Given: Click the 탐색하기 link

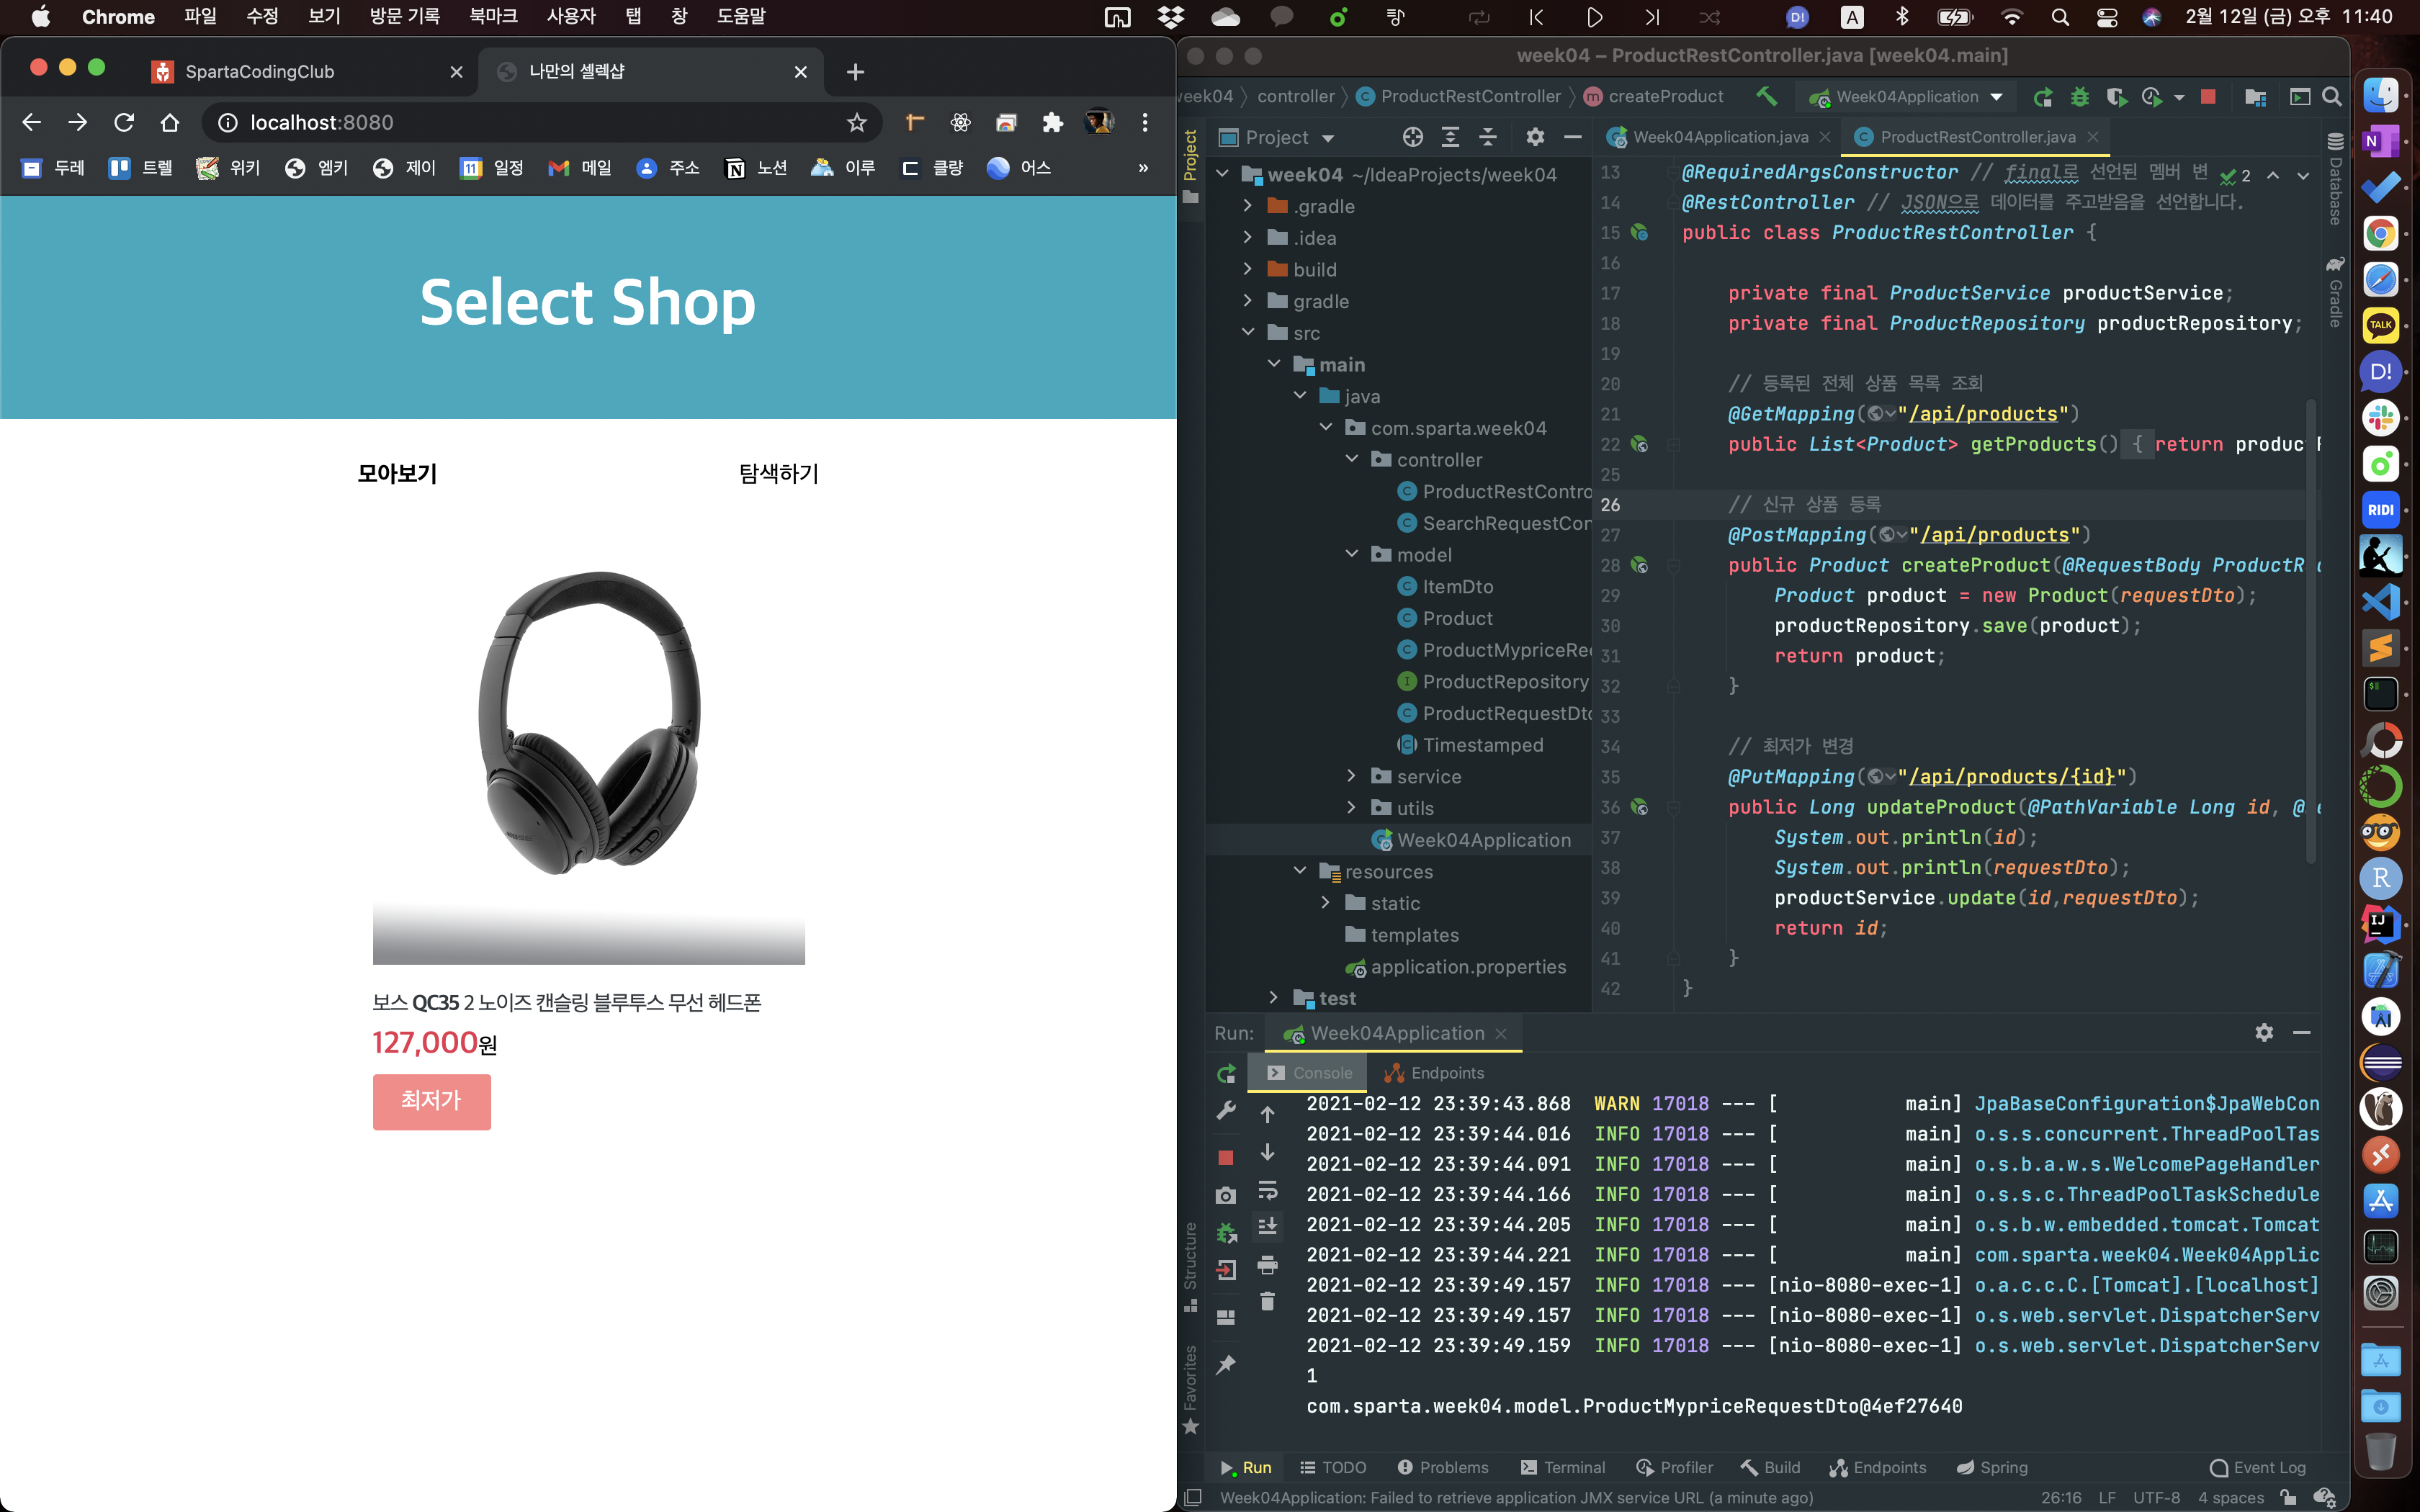Looking at the screenshot, I should [x=778, y=473].
